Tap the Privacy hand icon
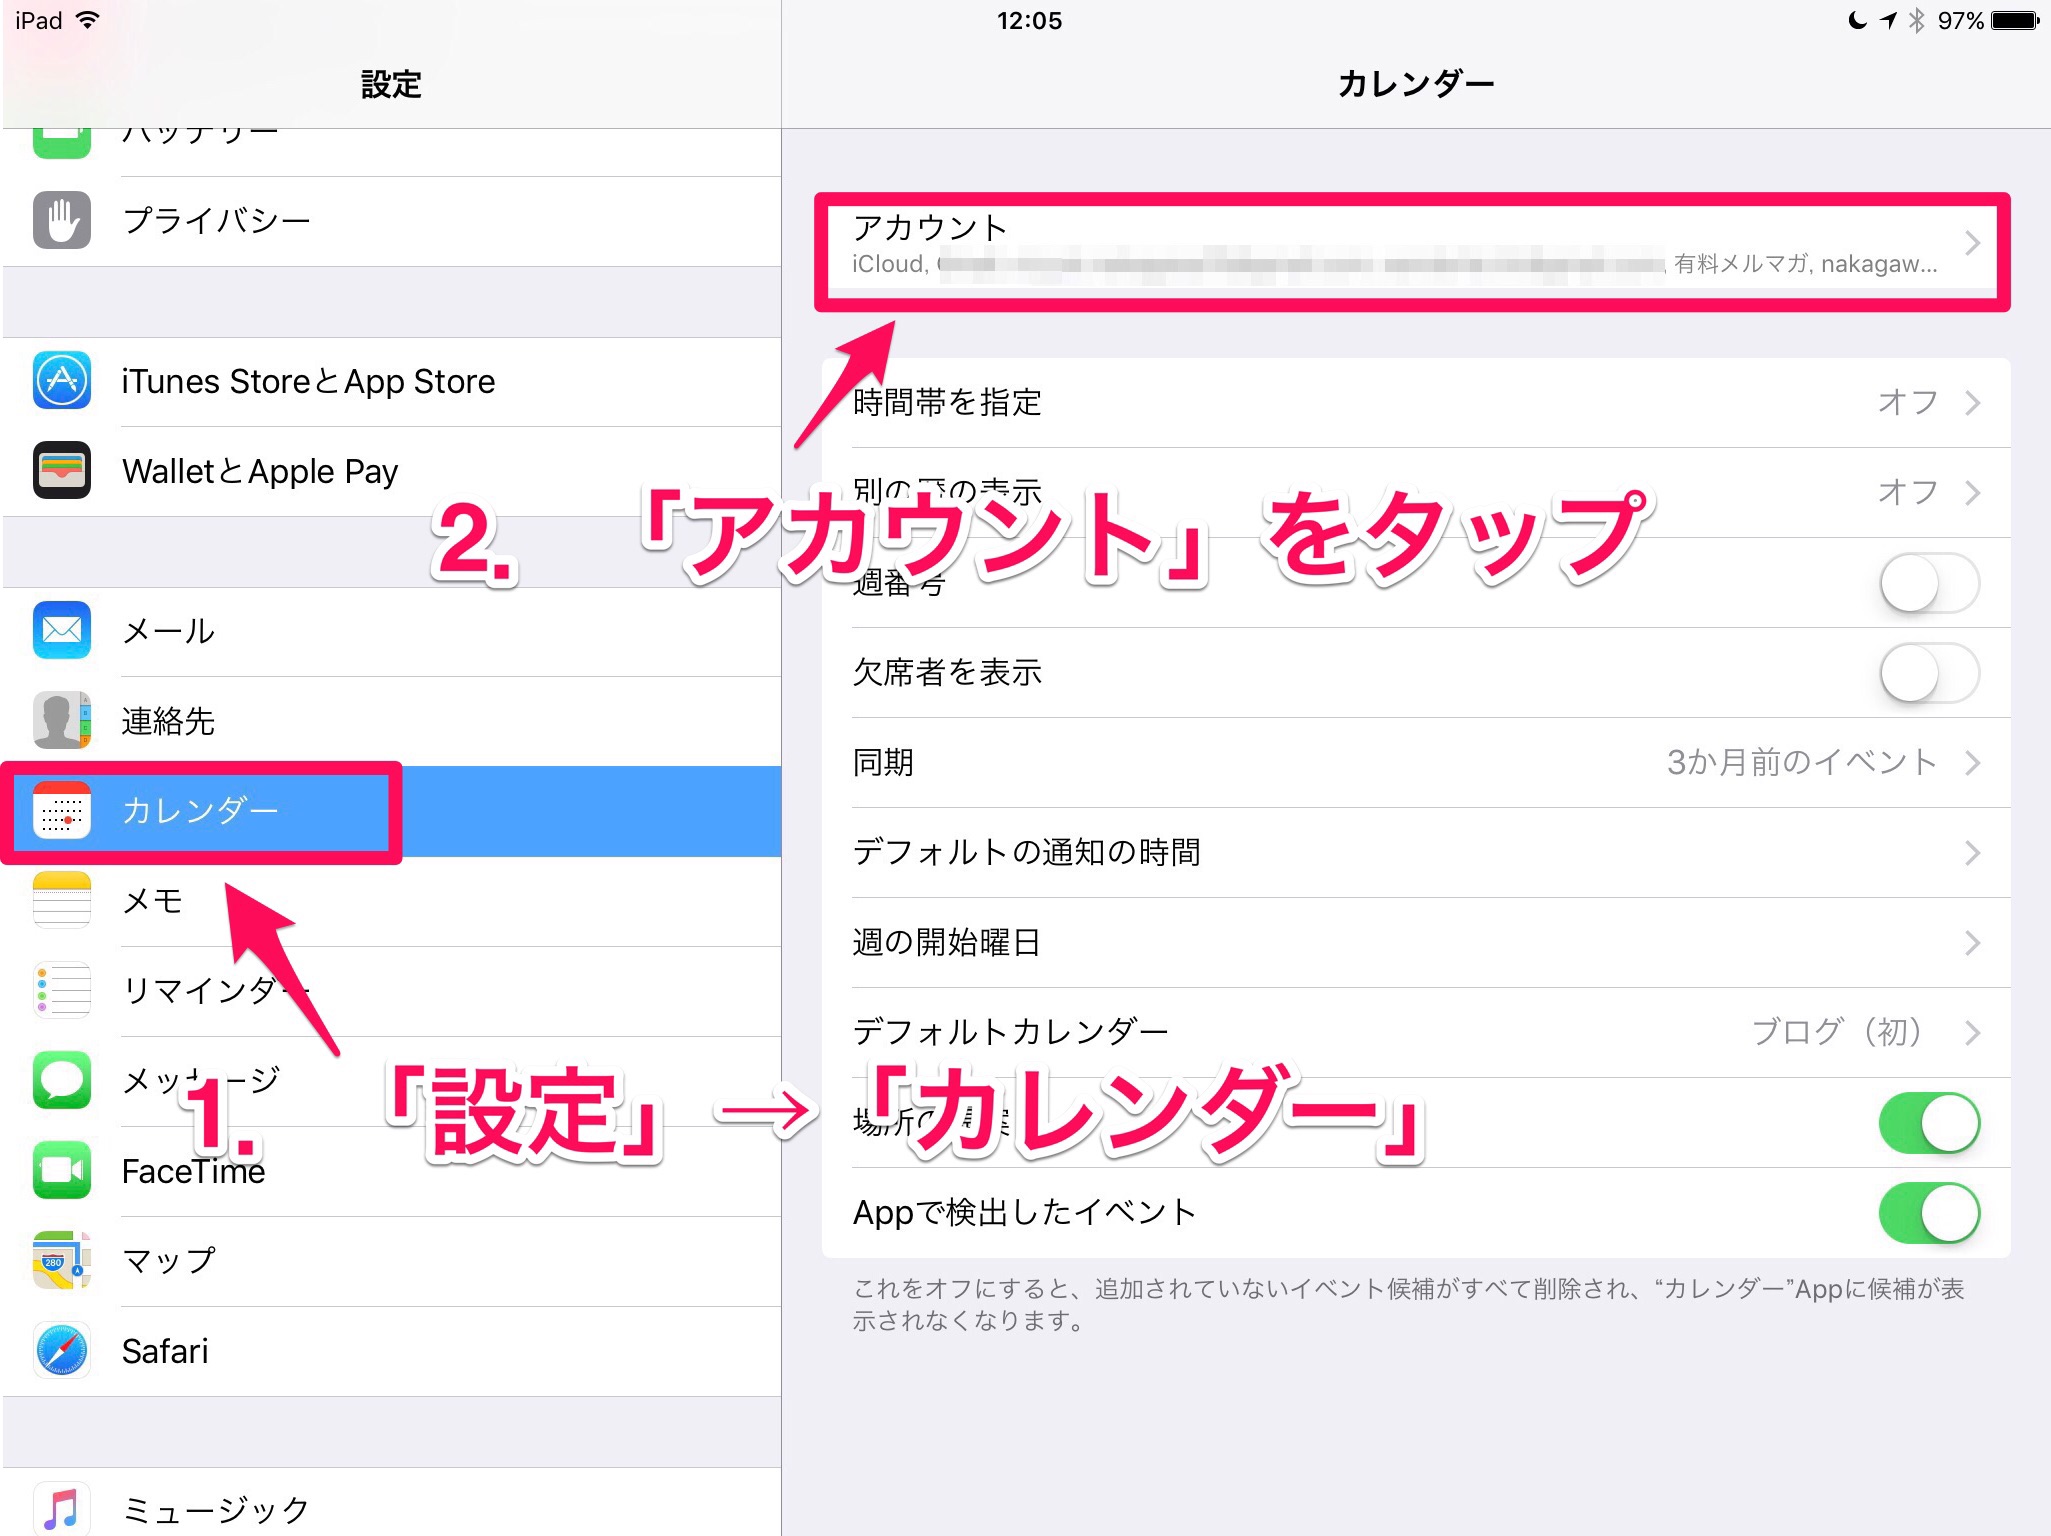The width and height of the screenshot is (2051, 1536). 62,220
